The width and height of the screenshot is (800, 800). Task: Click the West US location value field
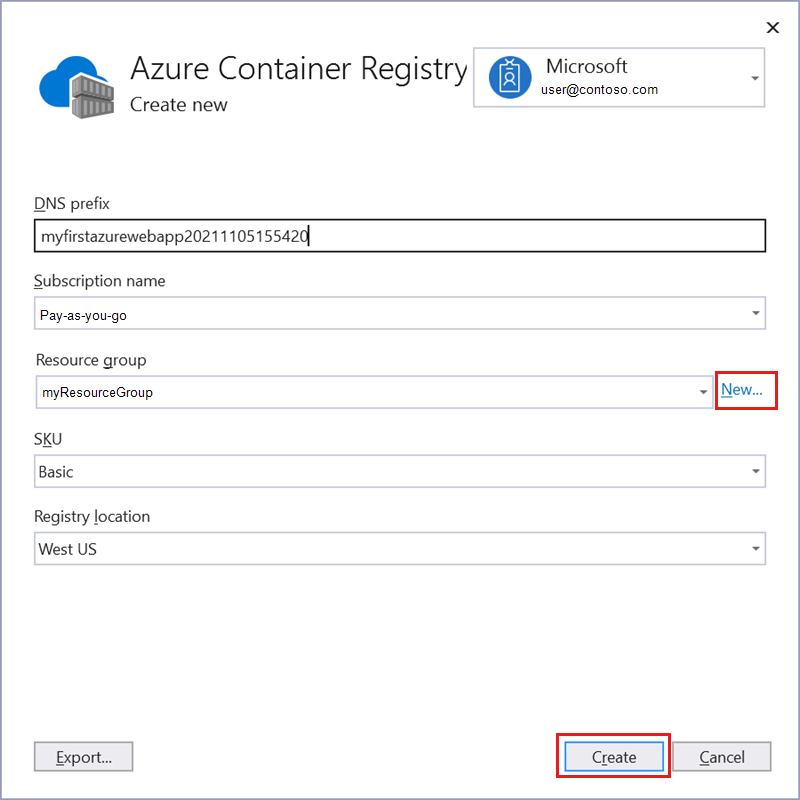click(x=300, y=548)
